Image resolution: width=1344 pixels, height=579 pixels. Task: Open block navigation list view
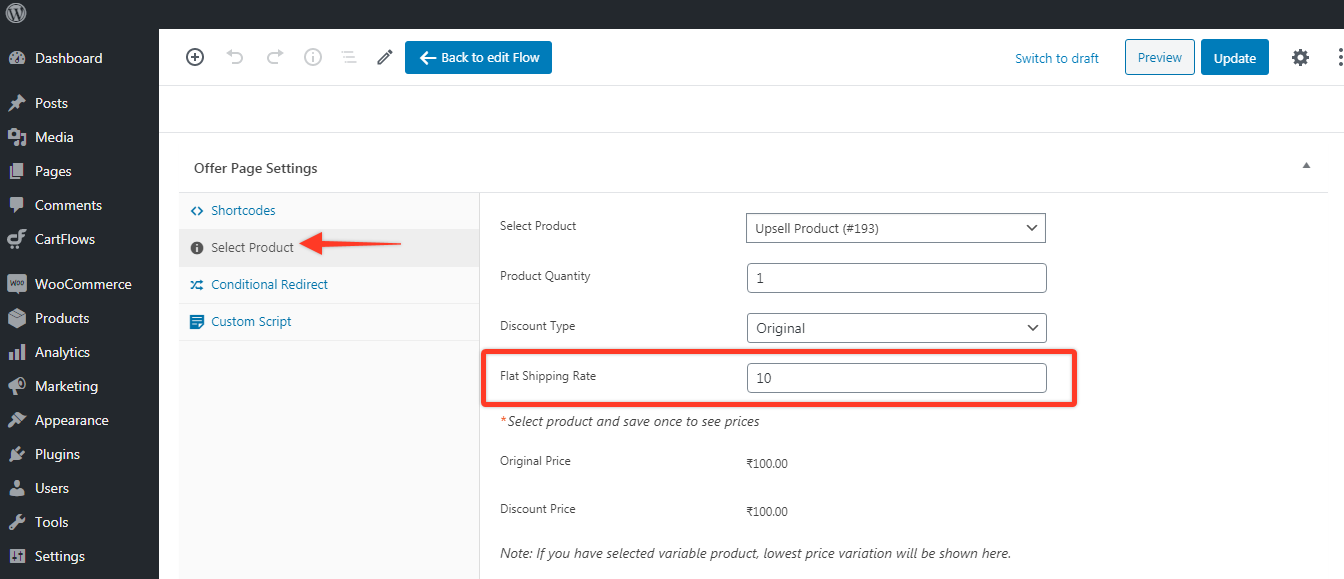pyautogui.click(x=349, y=57)
